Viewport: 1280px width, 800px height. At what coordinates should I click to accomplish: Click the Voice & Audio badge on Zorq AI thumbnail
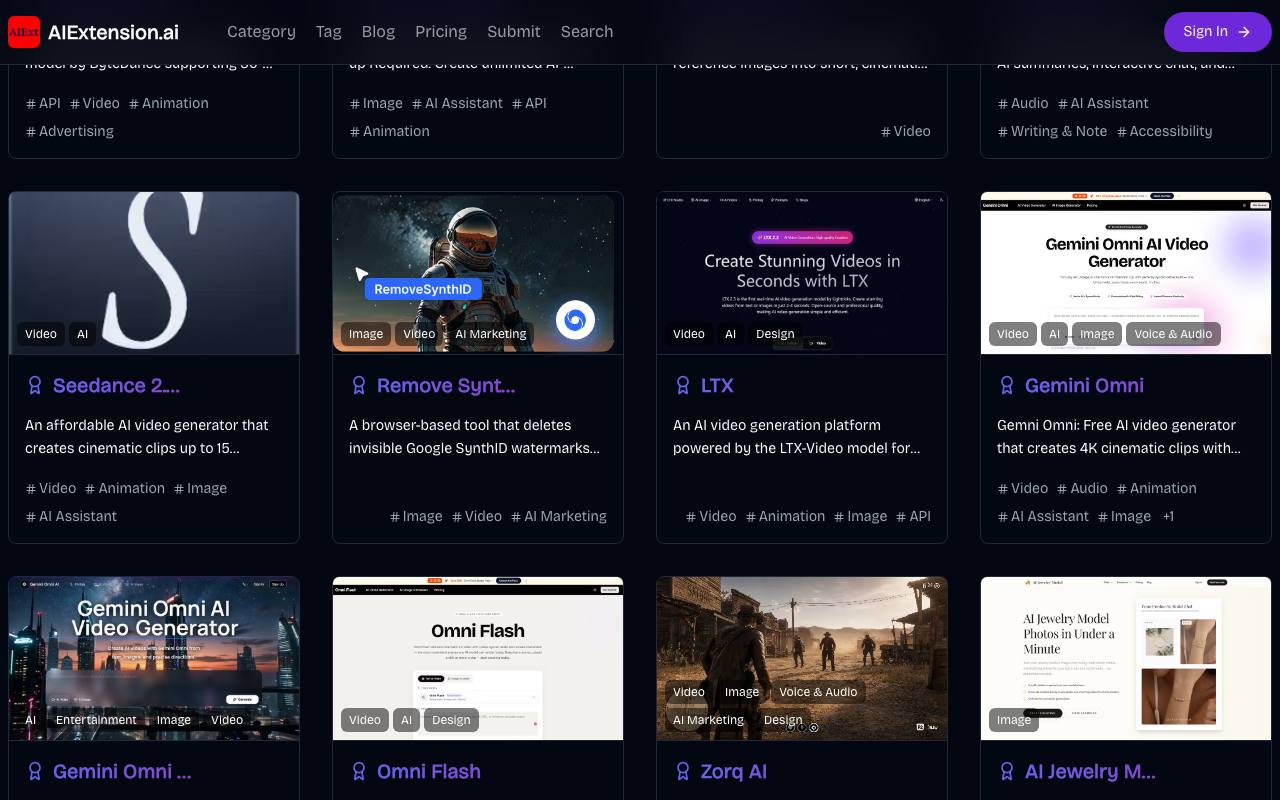pos(818,692)
